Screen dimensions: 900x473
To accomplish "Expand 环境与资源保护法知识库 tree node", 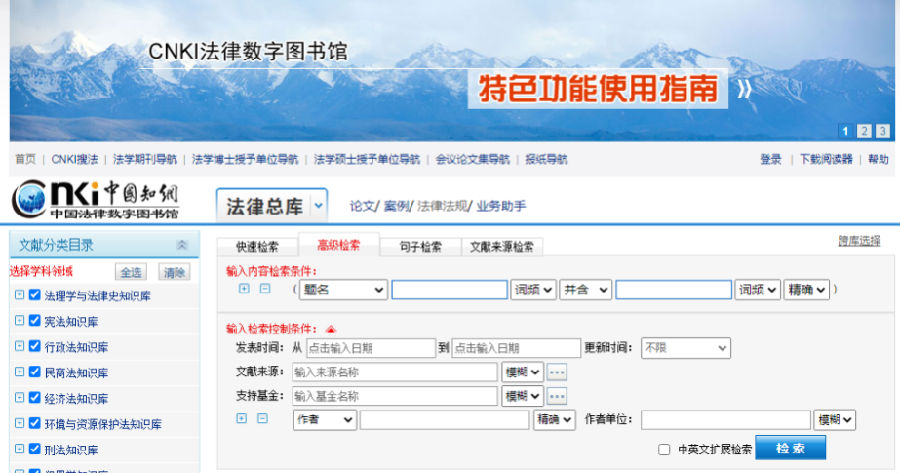I will (20, 423).
